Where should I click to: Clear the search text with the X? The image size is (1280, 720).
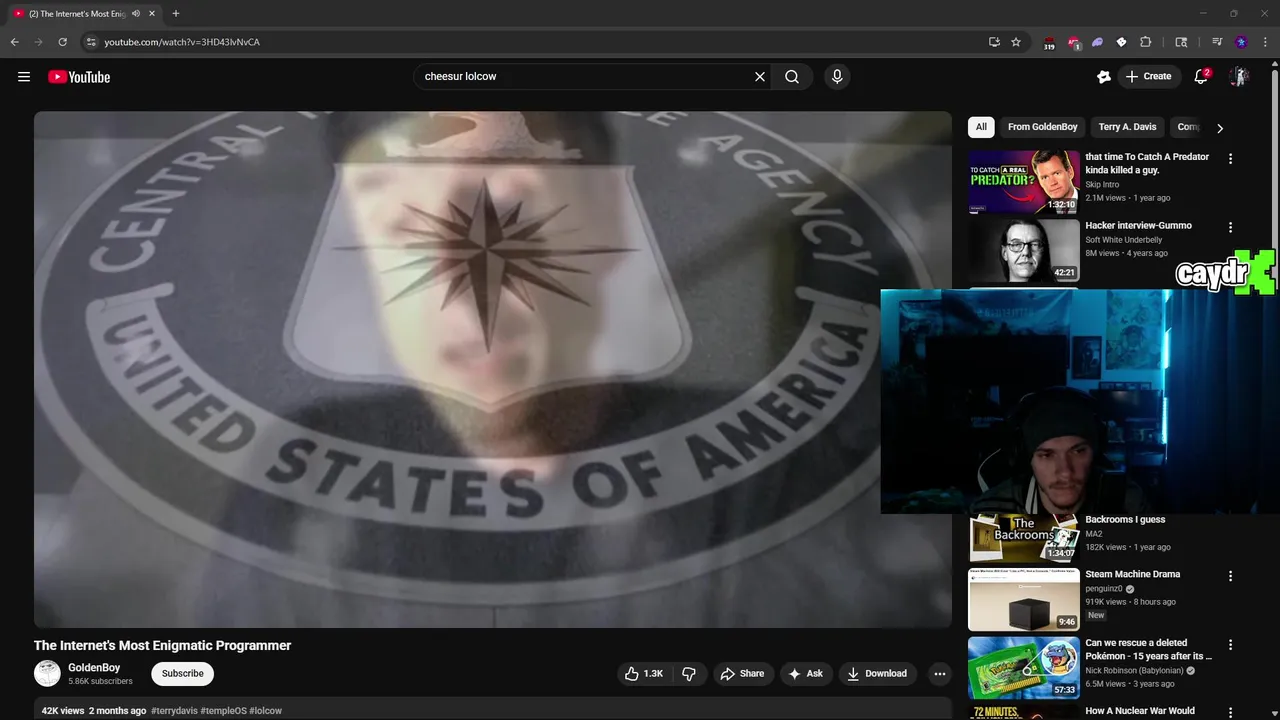pos(760,77)
